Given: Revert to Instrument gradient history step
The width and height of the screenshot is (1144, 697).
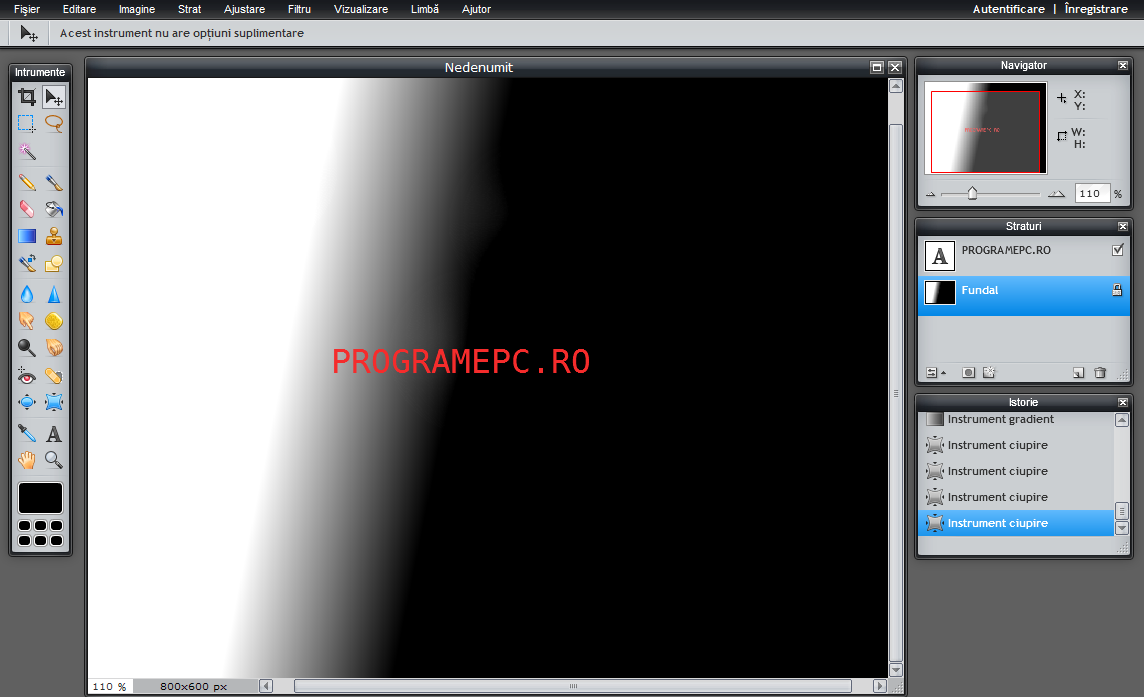Looking at the screenshot, I should point(1016,419).
